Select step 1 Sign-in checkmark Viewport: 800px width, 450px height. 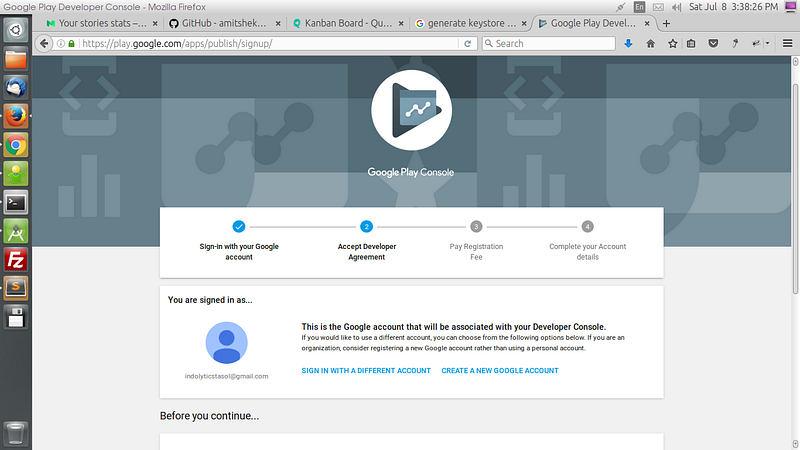(x=239, y=227)
